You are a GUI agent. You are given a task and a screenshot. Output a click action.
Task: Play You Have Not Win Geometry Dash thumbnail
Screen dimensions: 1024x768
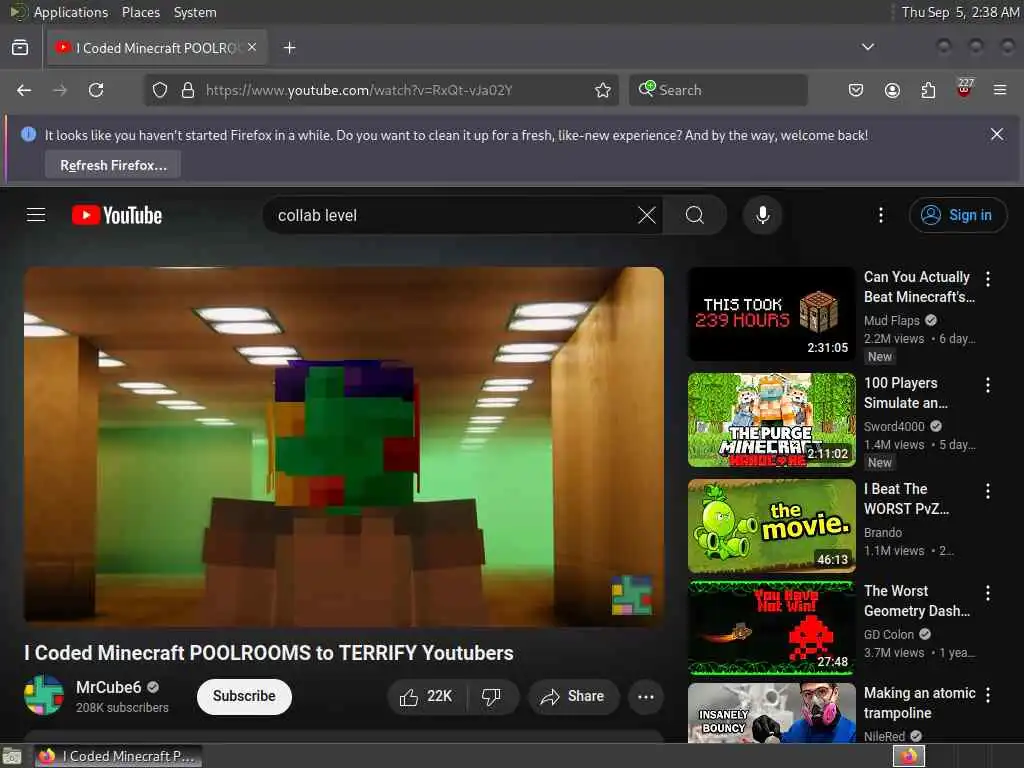point(771,628)
